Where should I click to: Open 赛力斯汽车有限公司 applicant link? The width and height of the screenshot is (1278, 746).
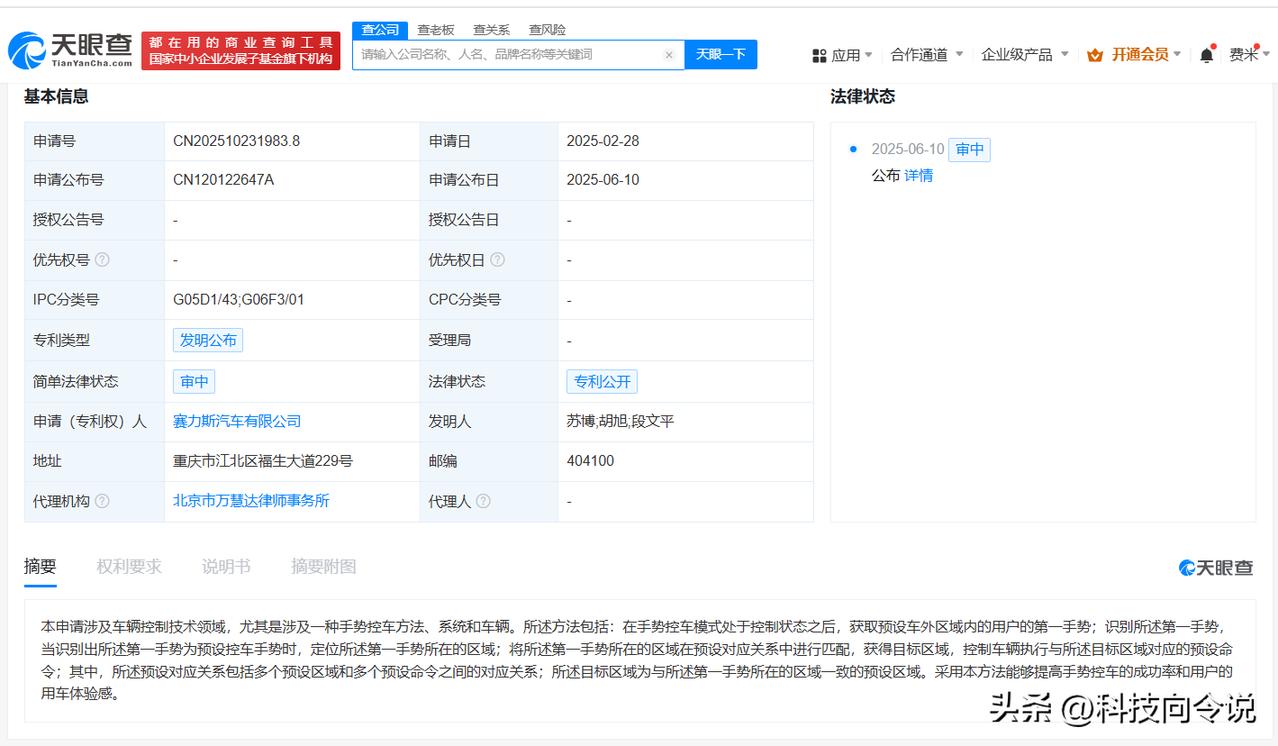(237, 421)
